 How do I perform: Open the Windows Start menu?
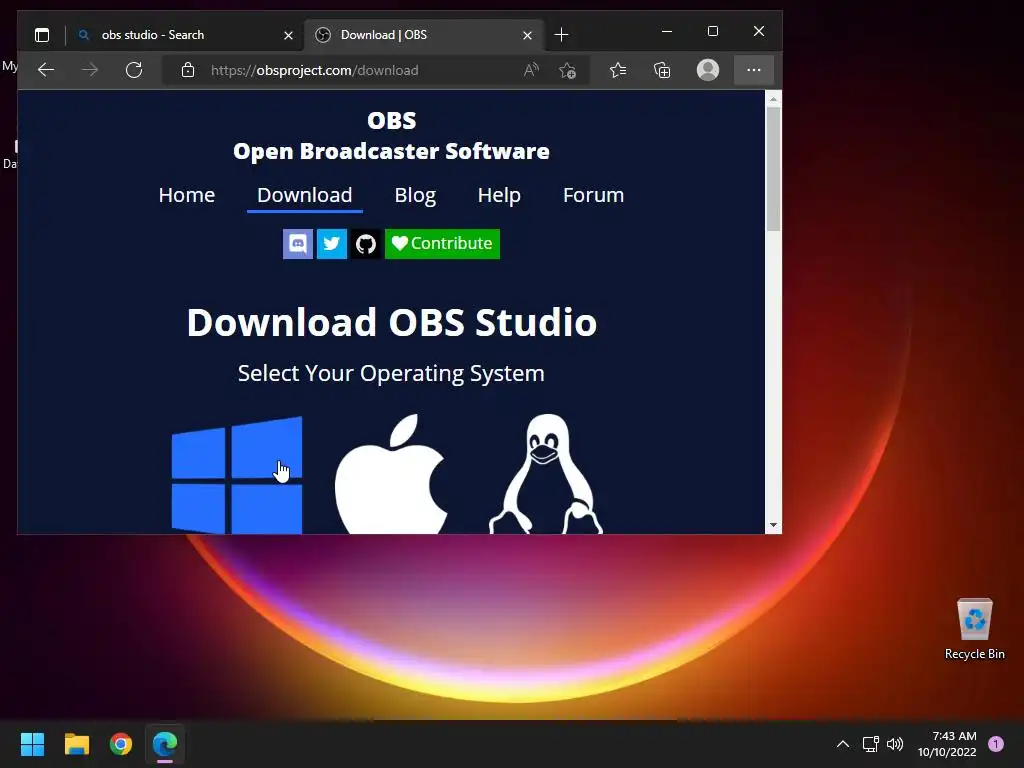pyautogui.click(x=32, y=744)
